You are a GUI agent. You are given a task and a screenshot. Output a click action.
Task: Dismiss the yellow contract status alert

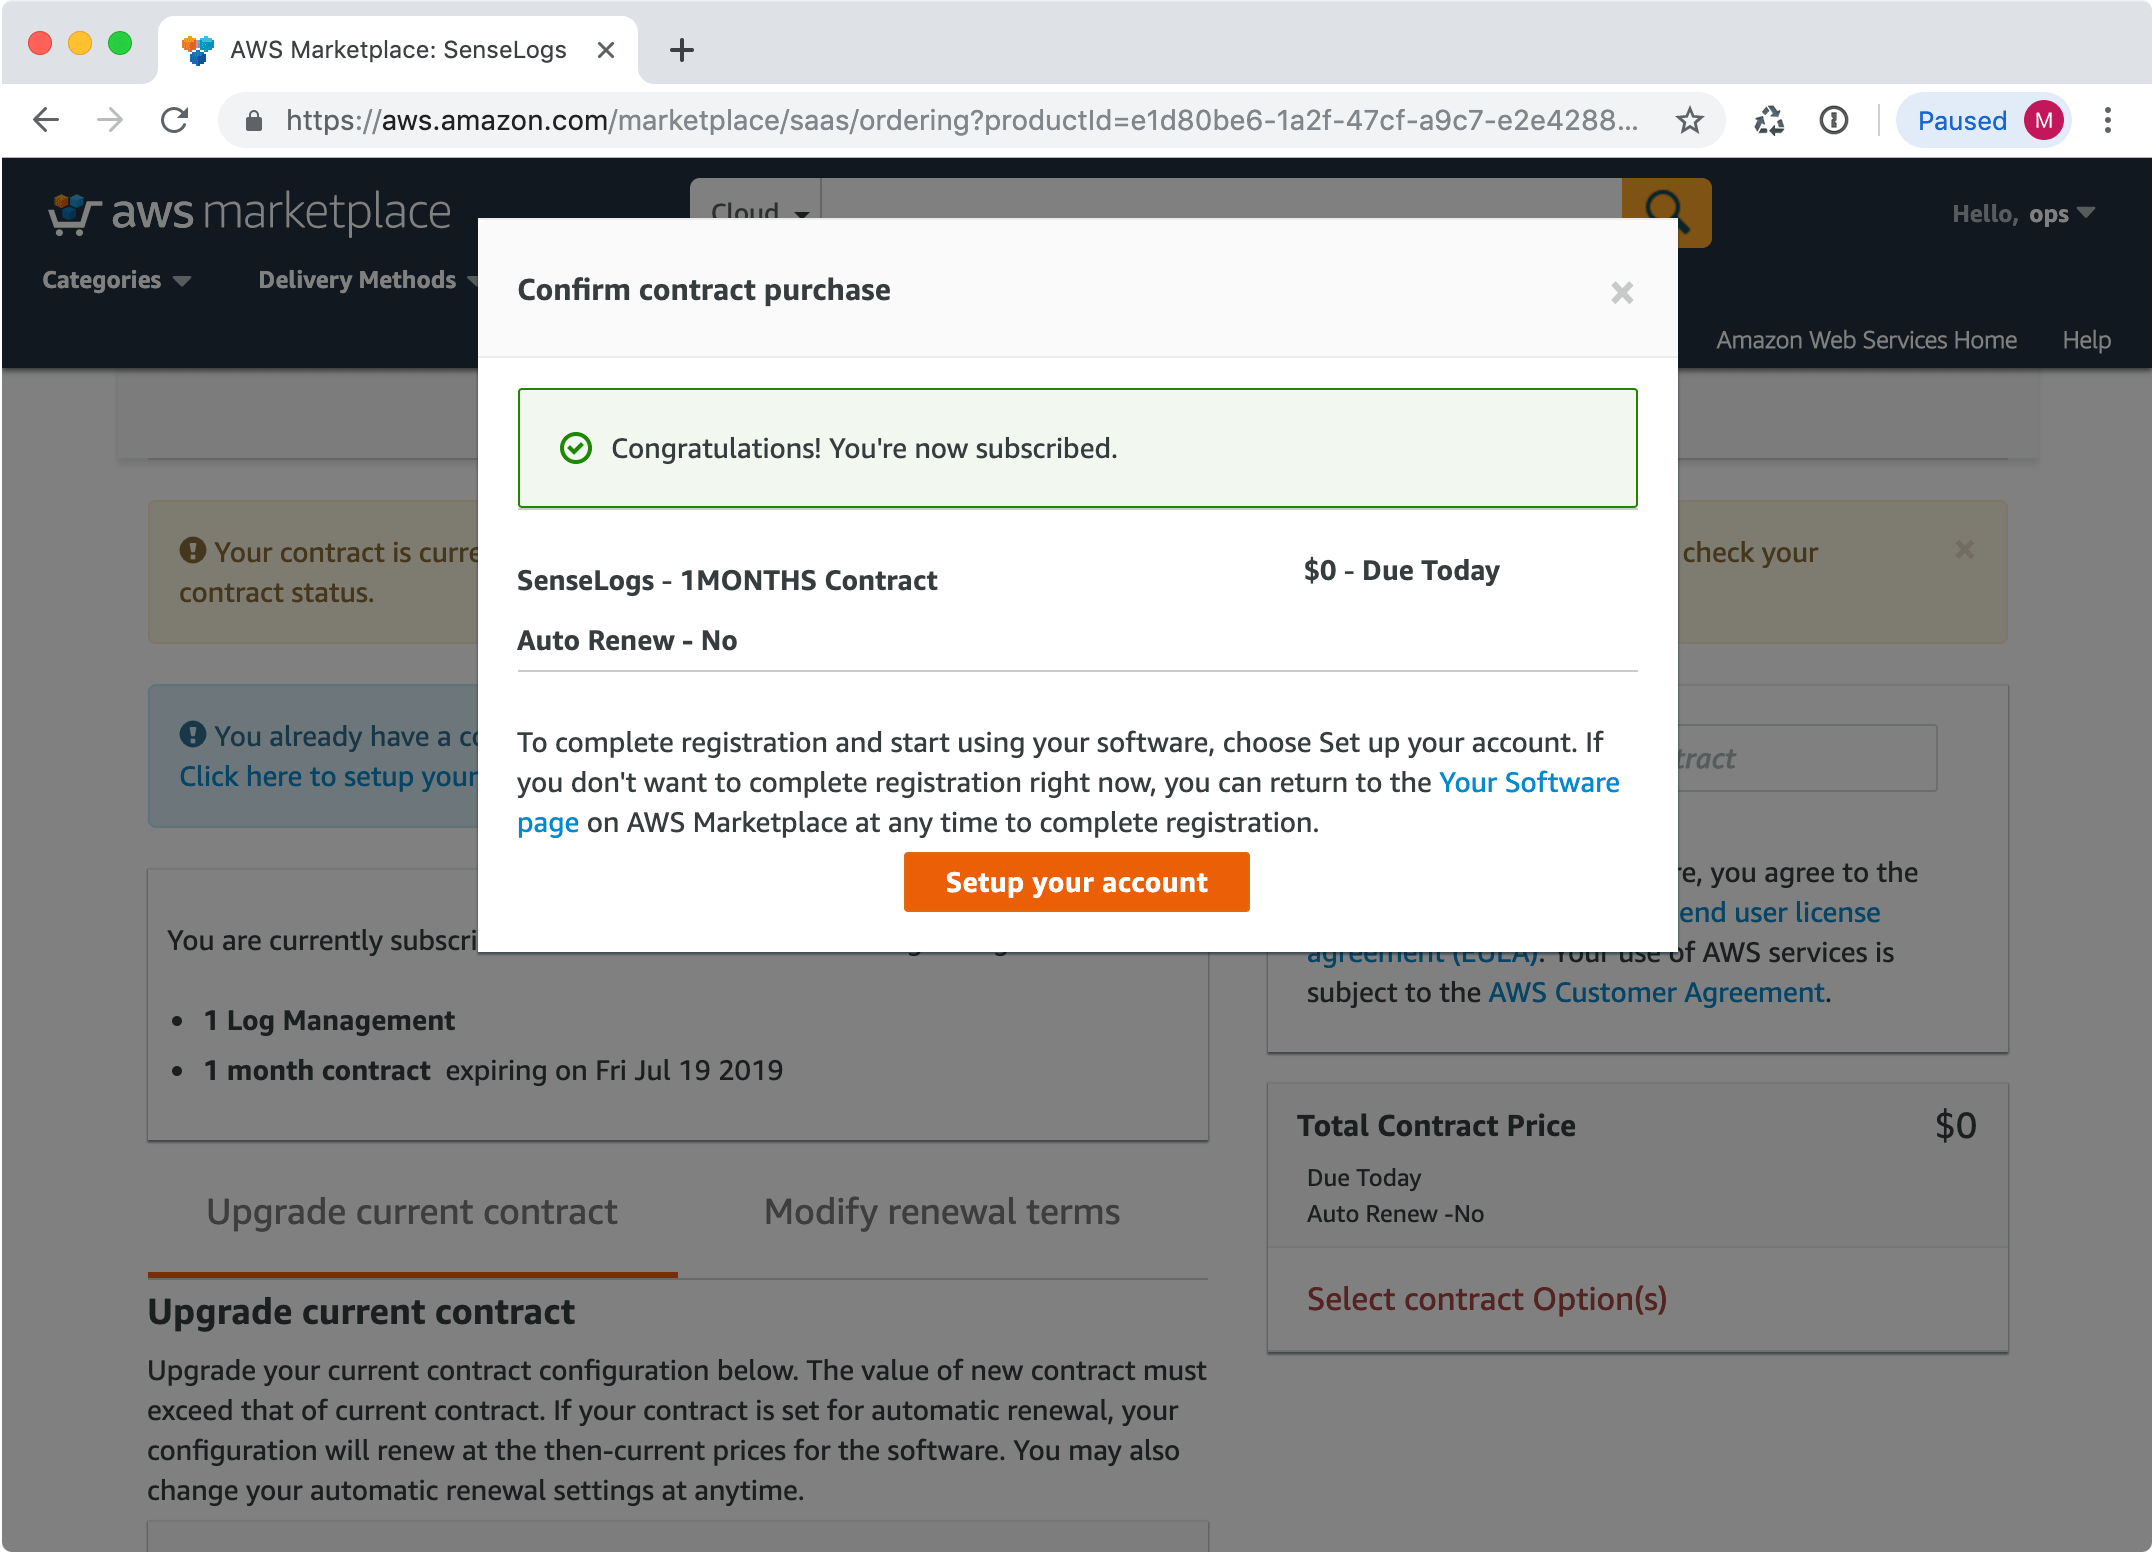(x=1964, y=549)
